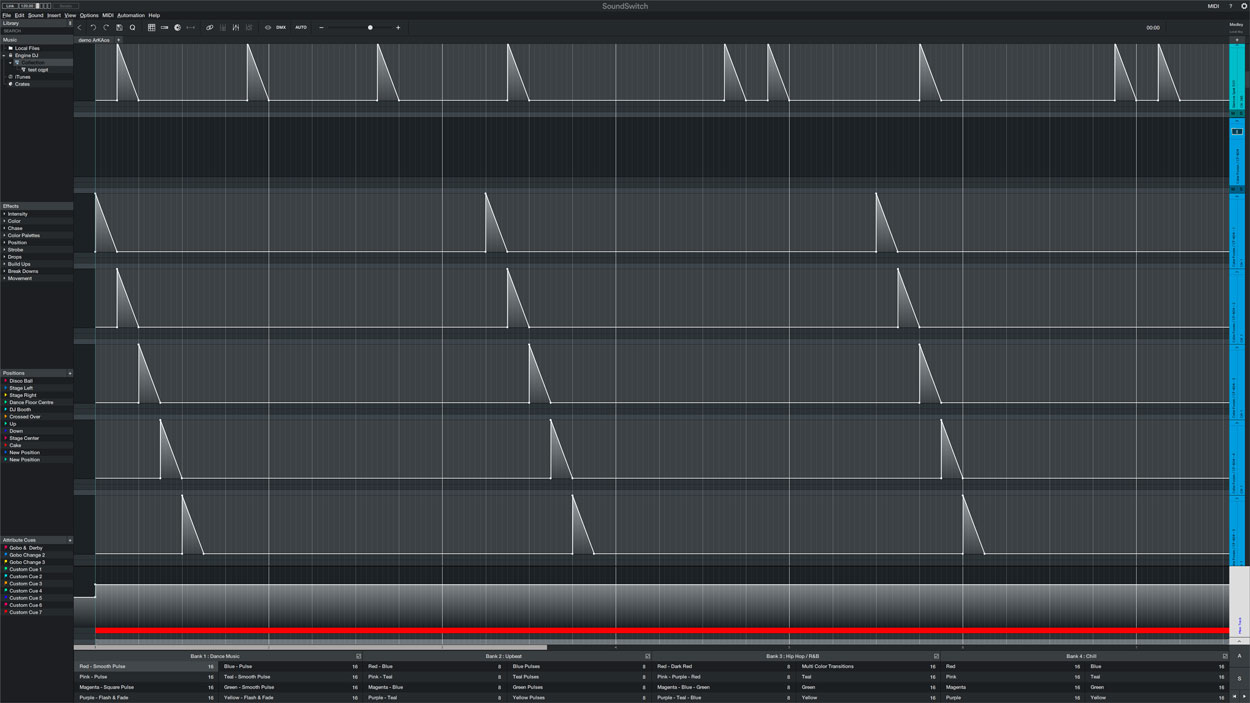
Task: Expand the Strobe effects category
Action: [x=4, y=250]
